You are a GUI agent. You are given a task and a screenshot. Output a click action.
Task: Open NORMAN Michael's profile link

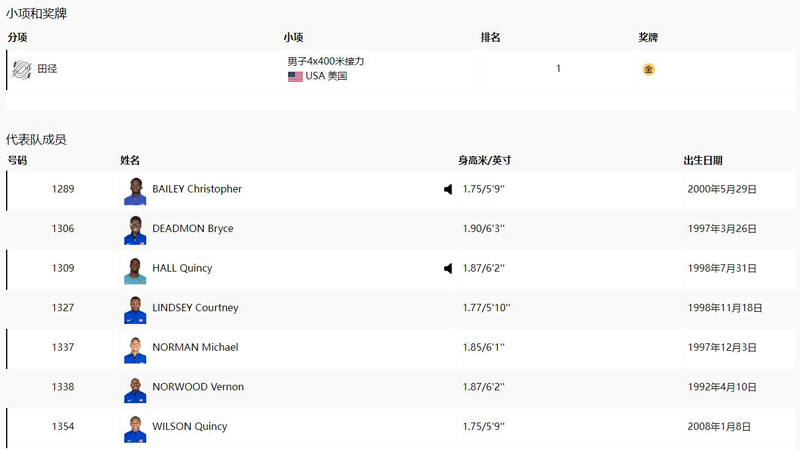tap(195, 347)
